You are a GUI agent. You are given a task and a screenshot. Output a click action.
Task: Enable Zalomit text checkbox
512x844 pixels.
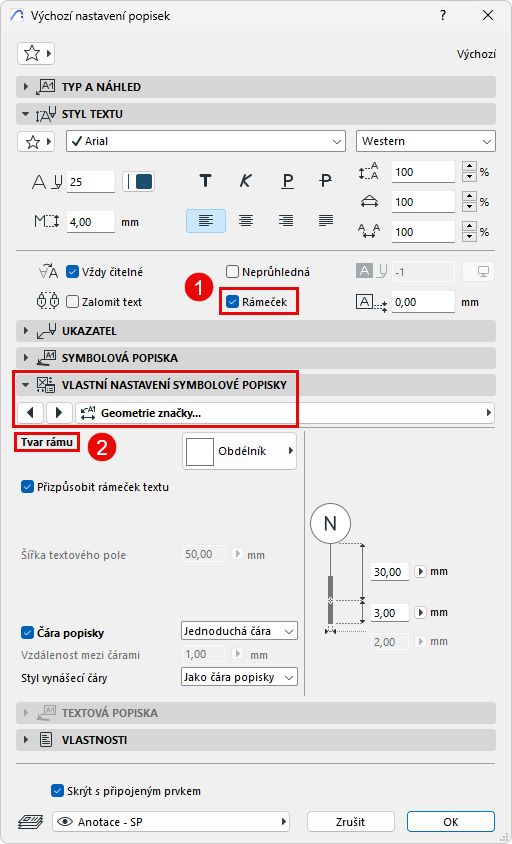click(x=73, y=302)
